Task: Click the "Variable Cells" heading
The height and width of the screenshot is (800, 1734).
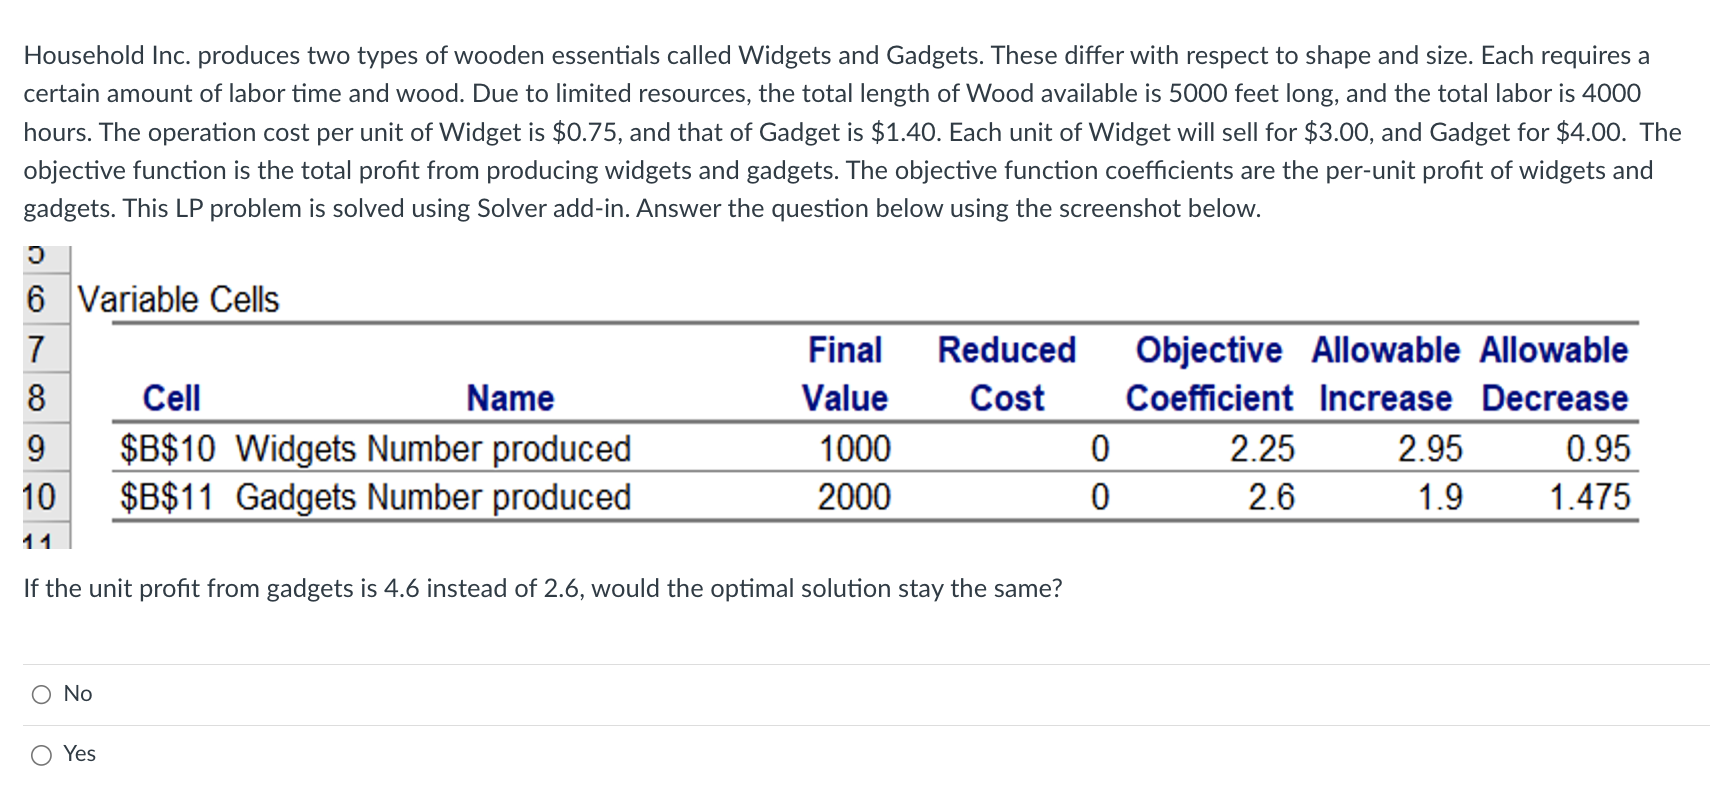Action: point(177,297)
